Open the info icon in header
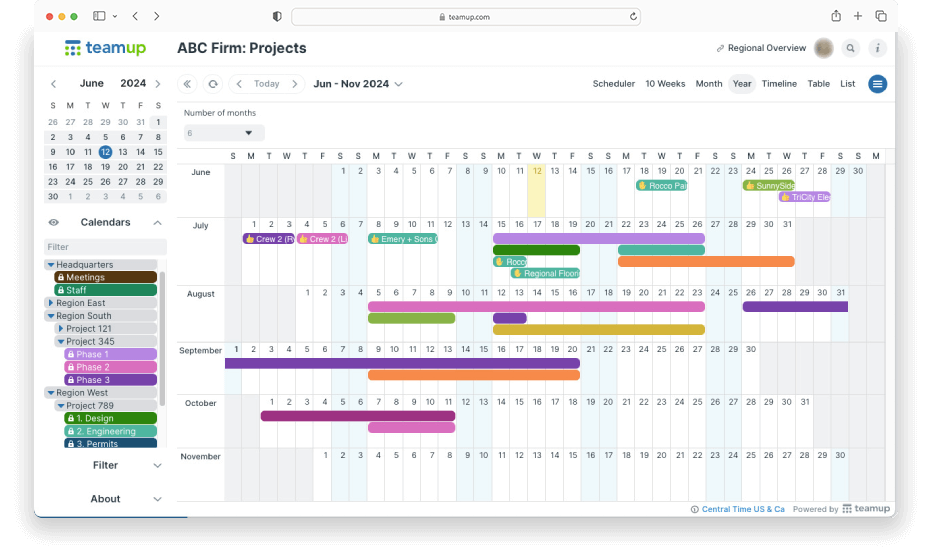Viewport: 932px width, 559px height. click(x=877, y=48)
